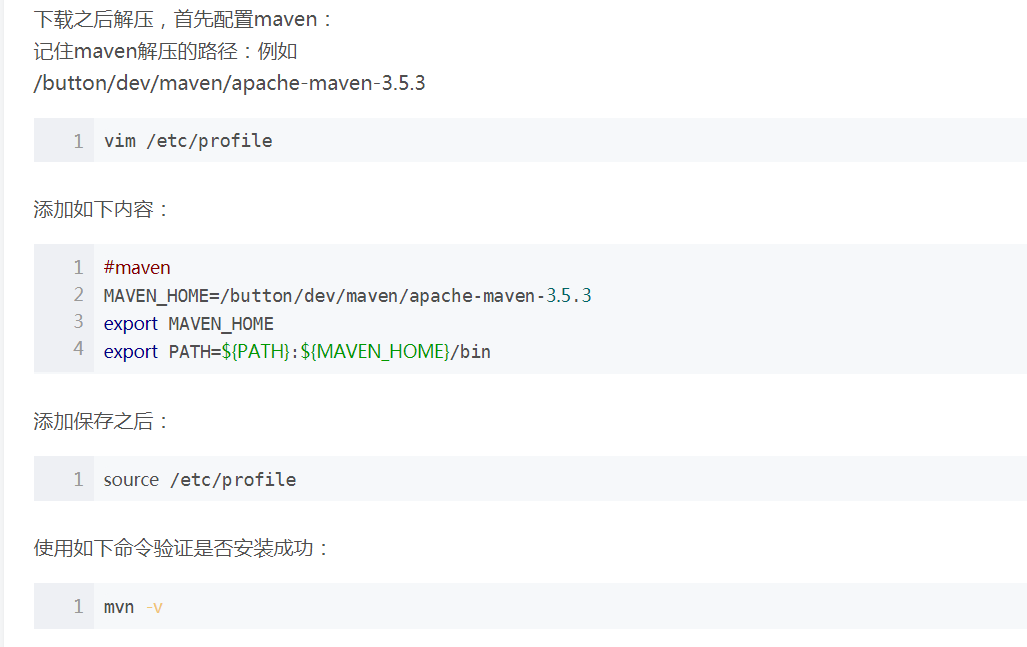Click line number 1 beside '#maven'

(x=79, y=267)
